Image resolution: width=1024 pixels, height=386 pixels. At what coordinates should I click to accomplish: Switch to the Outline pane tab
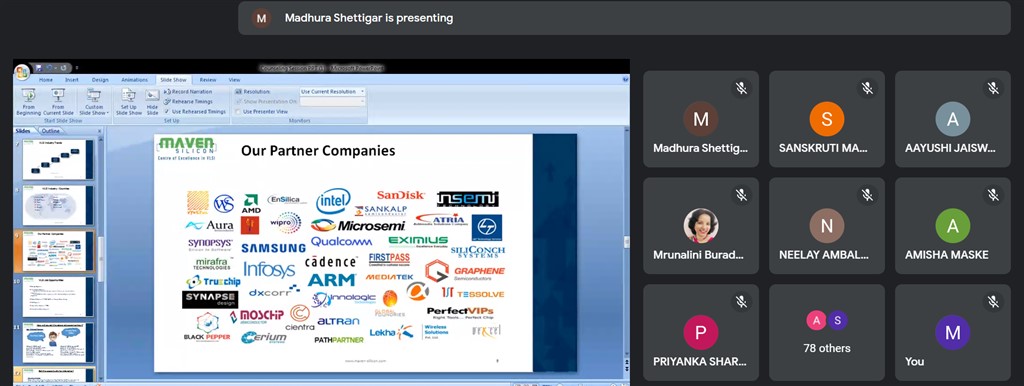click(51, 131)
